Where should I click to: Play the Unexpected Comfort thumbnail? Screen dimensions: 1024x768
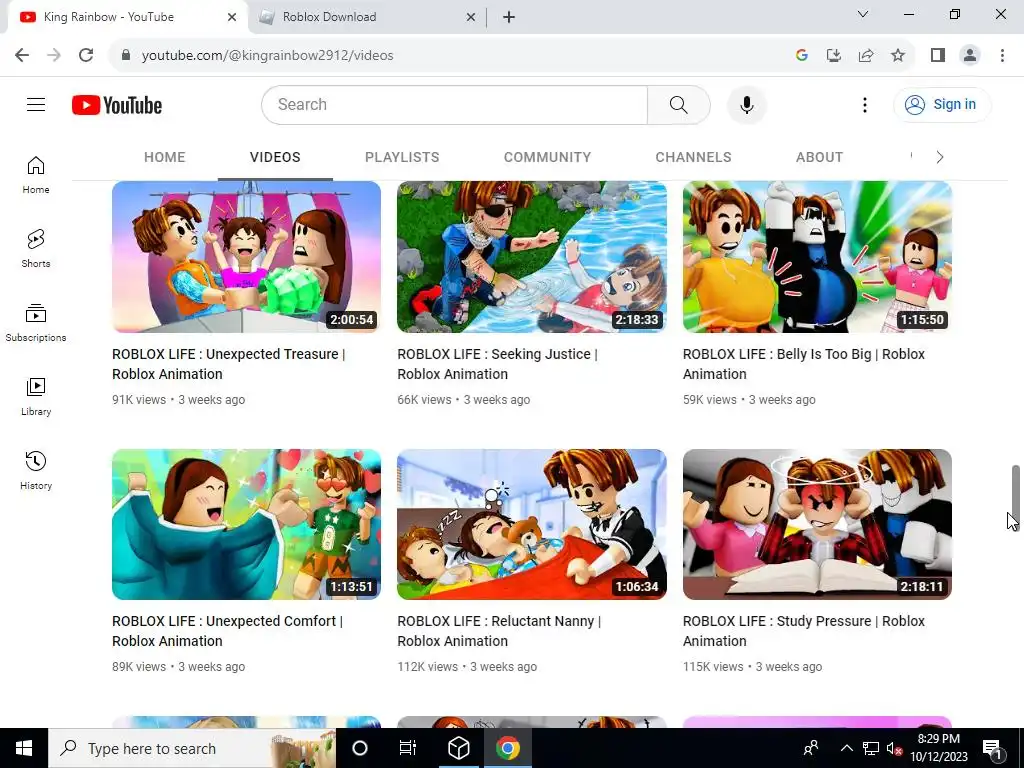click(246, 524)
